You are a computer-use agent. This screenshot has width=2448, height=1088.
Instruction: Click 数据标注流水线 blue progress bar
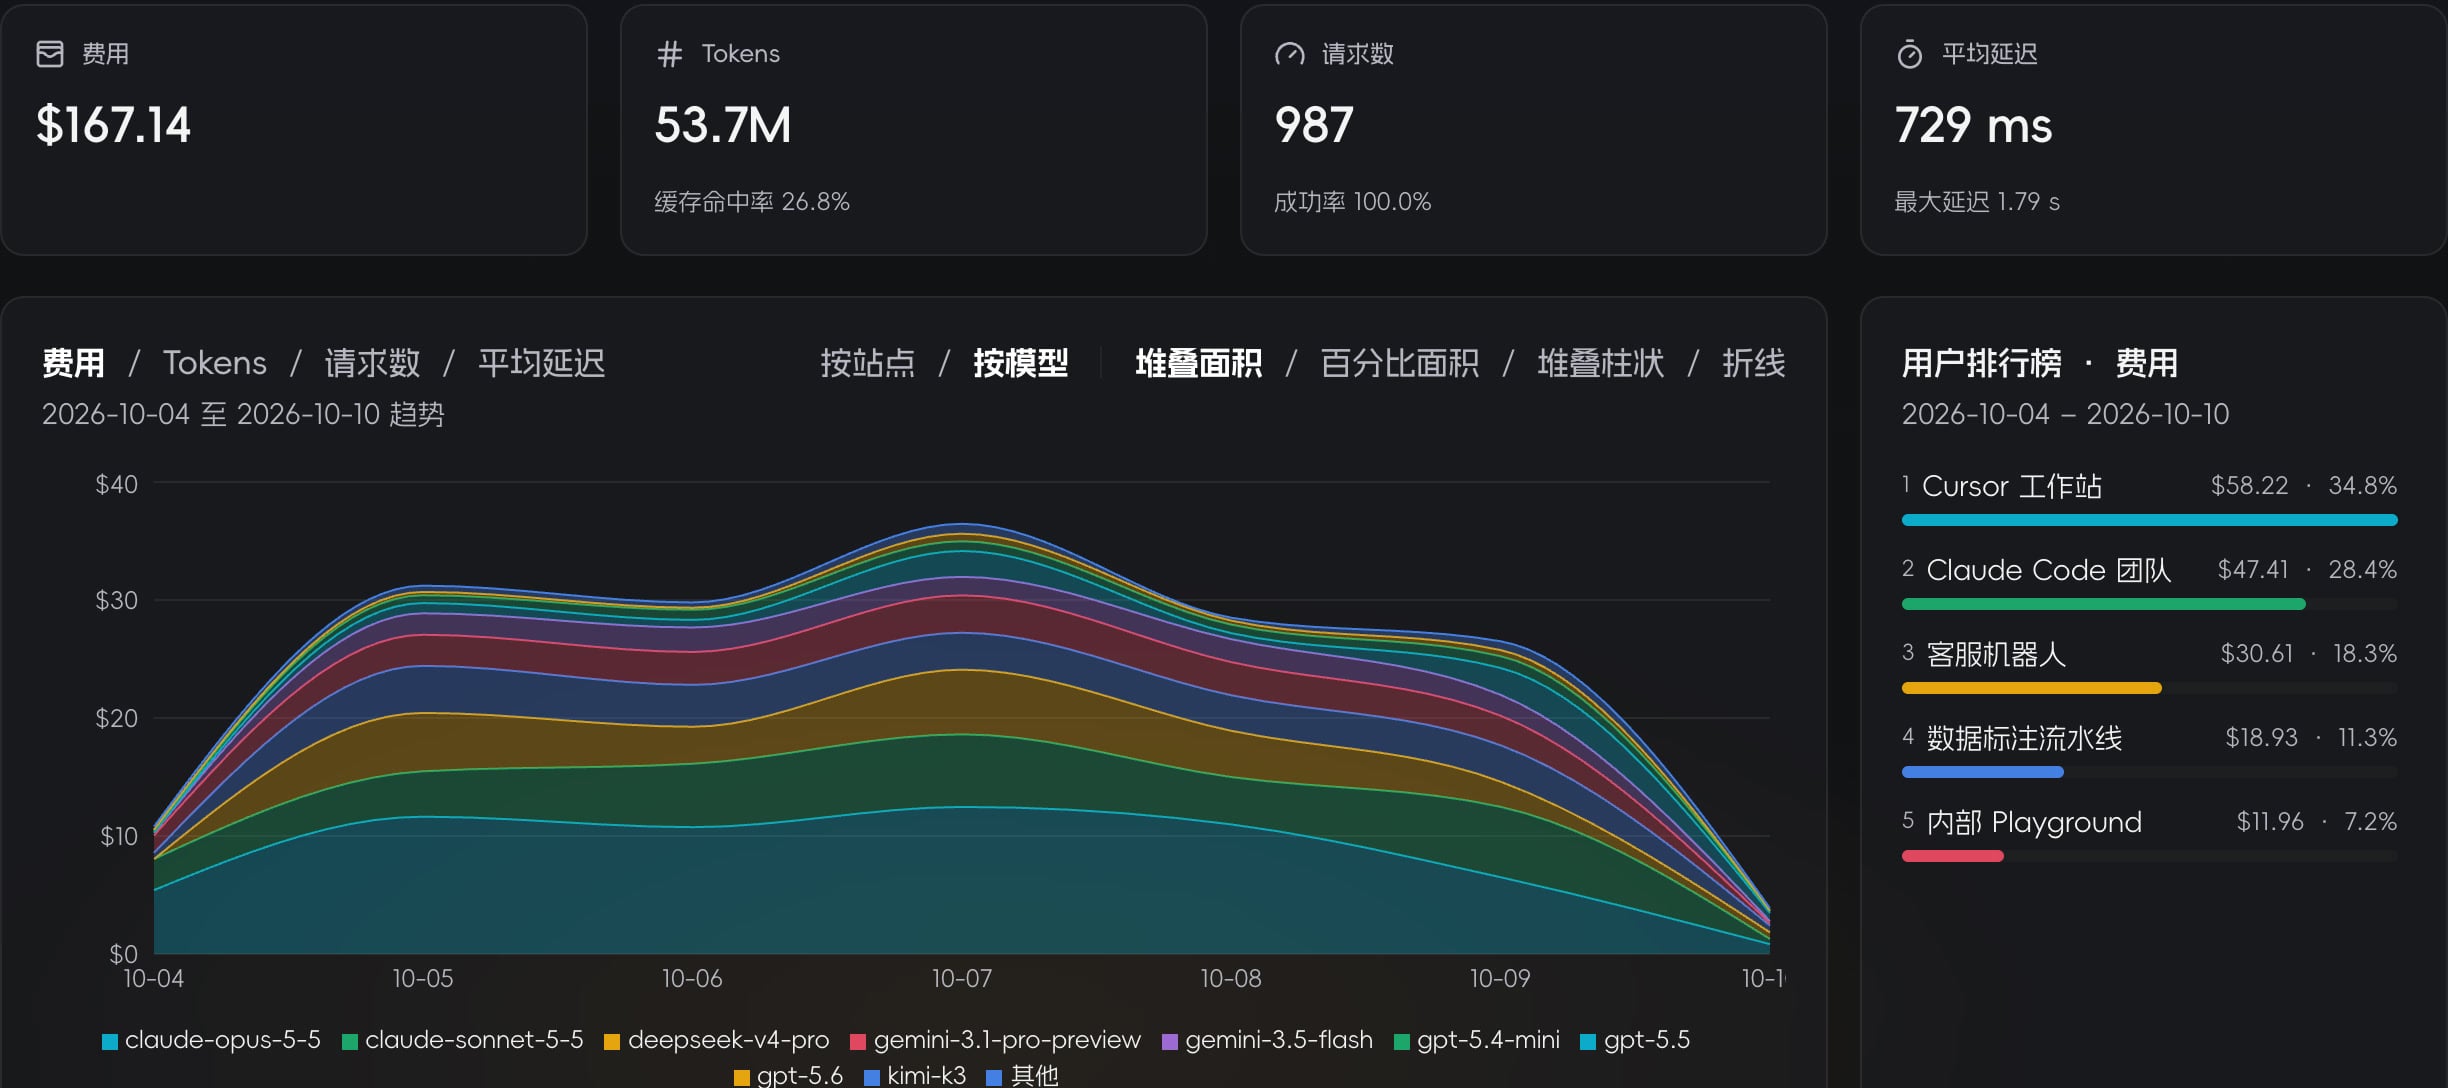click(x=1982, y=772)
